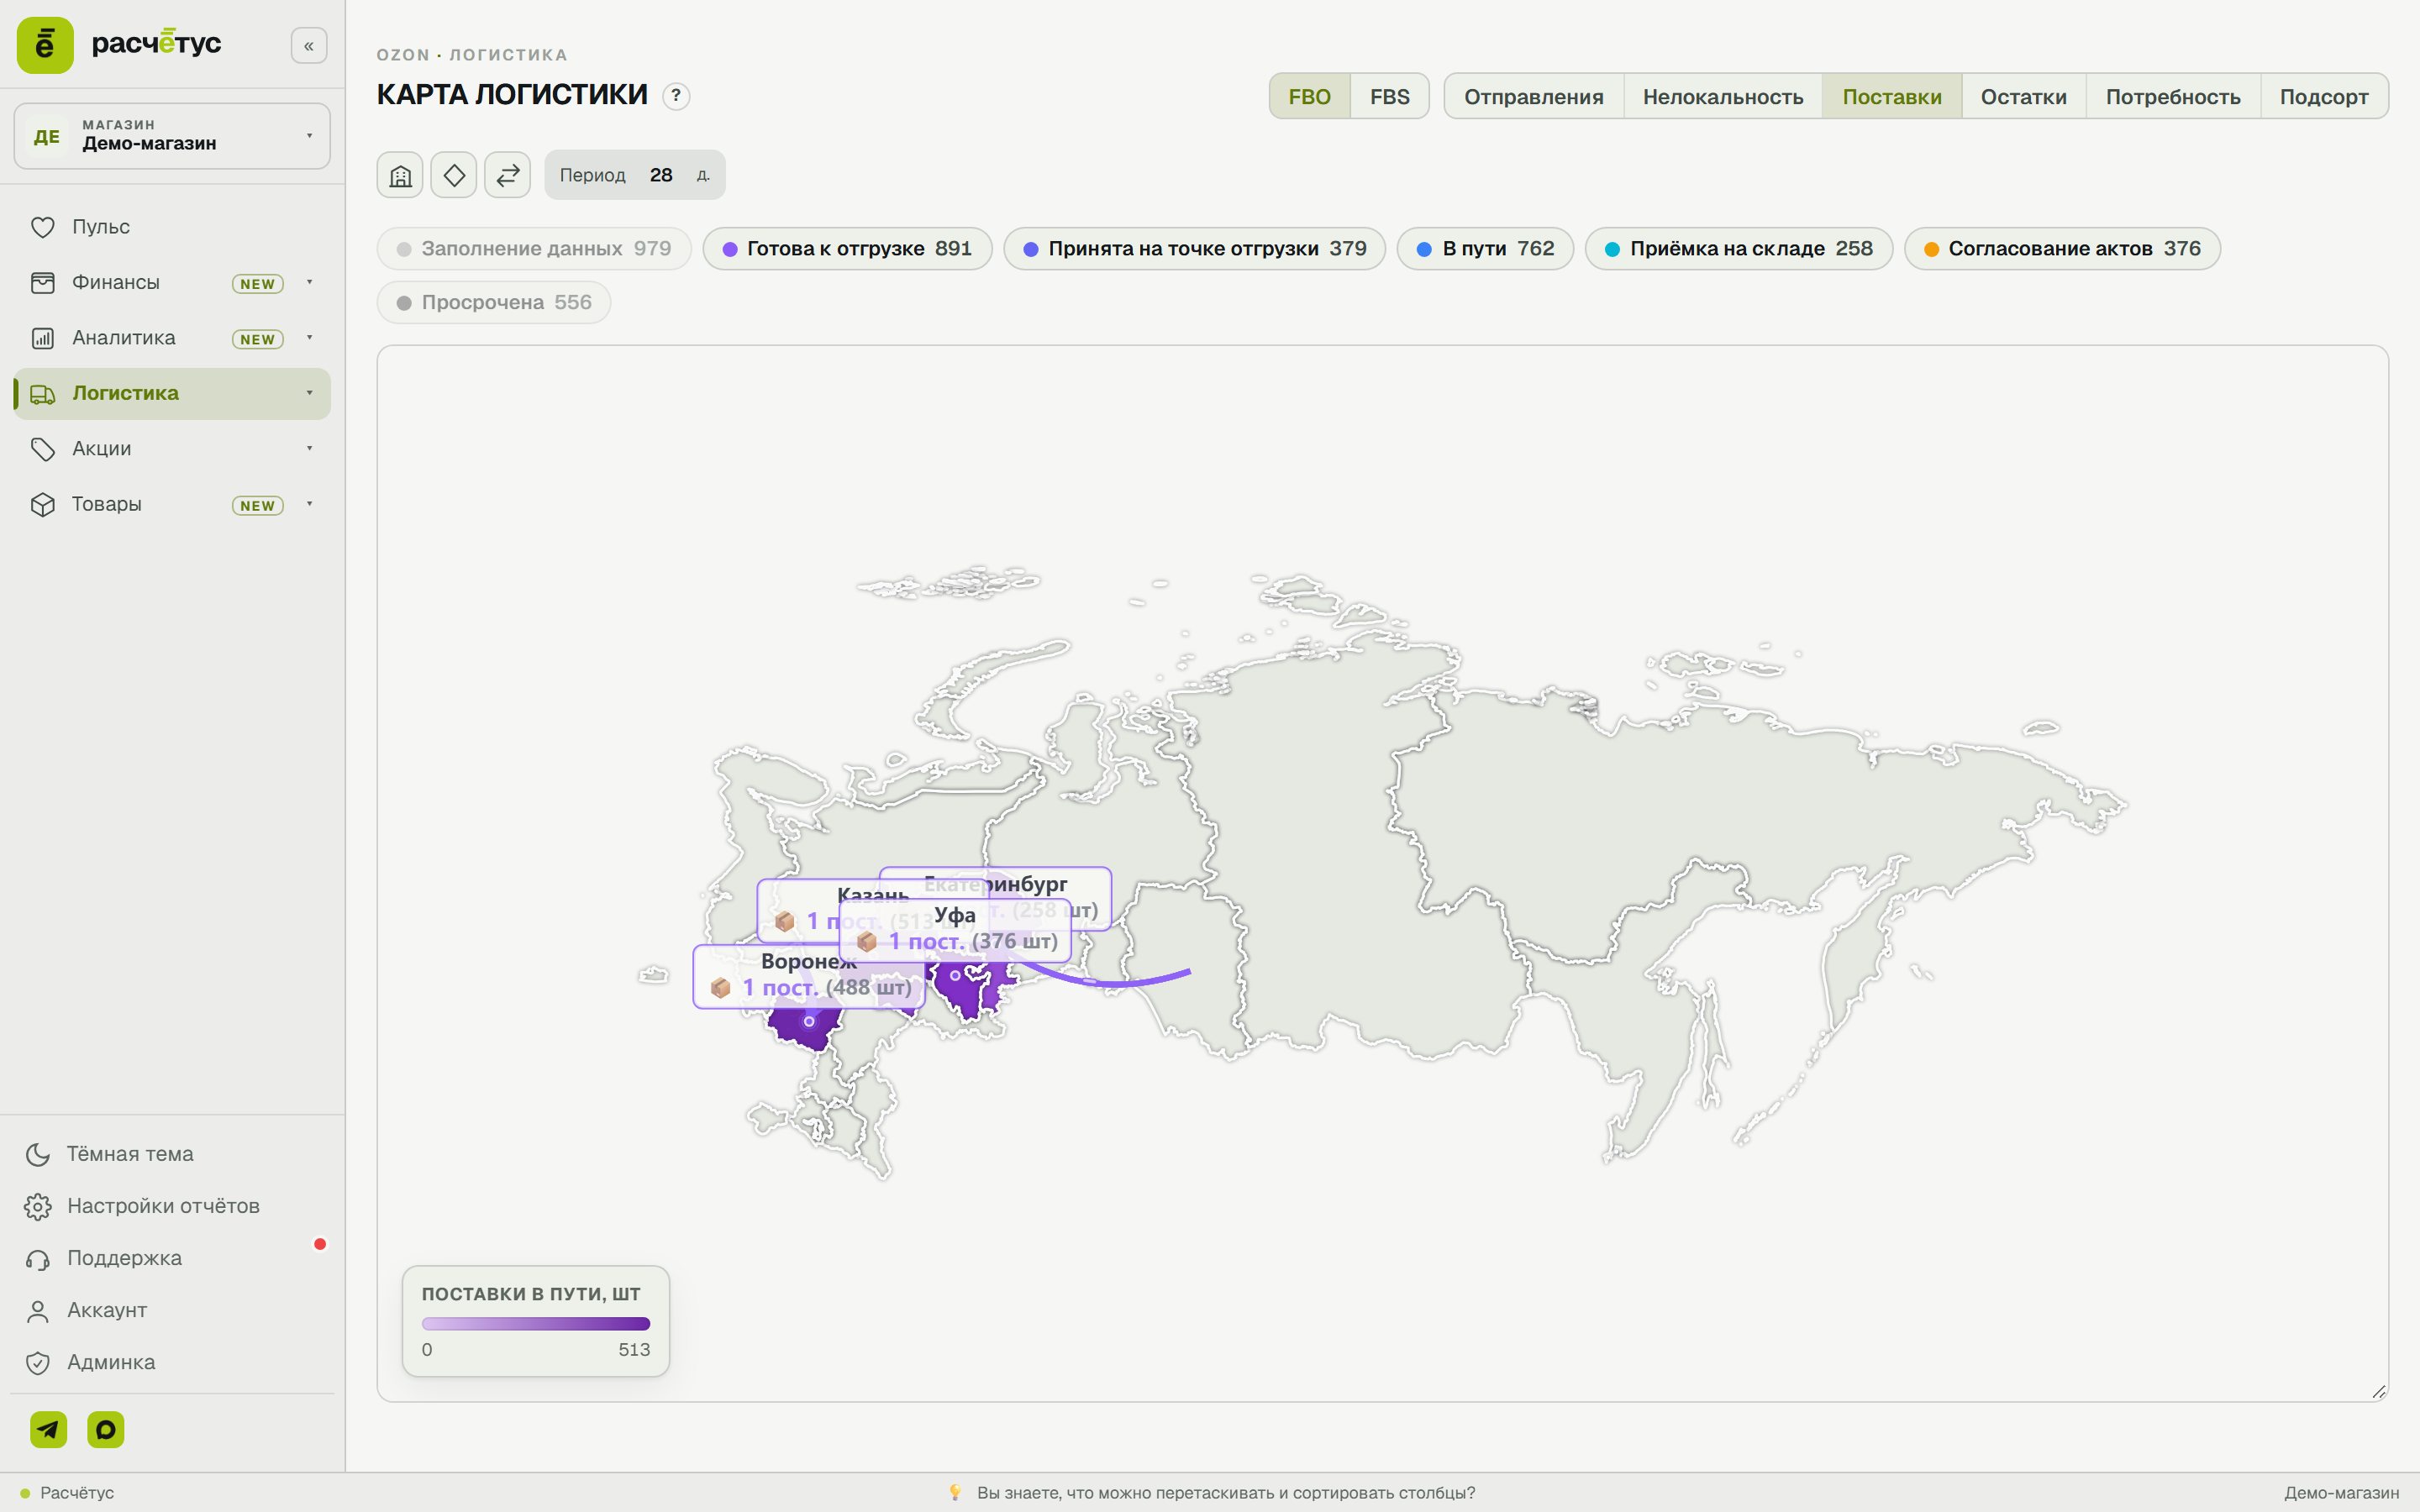Screen dimensions: 2420x1512
Task: Select the FBS tab
Action: coord(1389,97)
